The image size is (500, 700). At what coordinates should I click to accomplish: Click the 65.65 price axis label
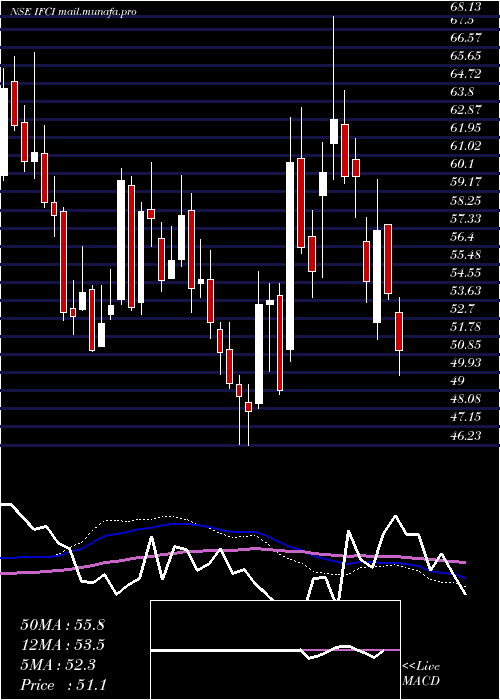(466, 56)
